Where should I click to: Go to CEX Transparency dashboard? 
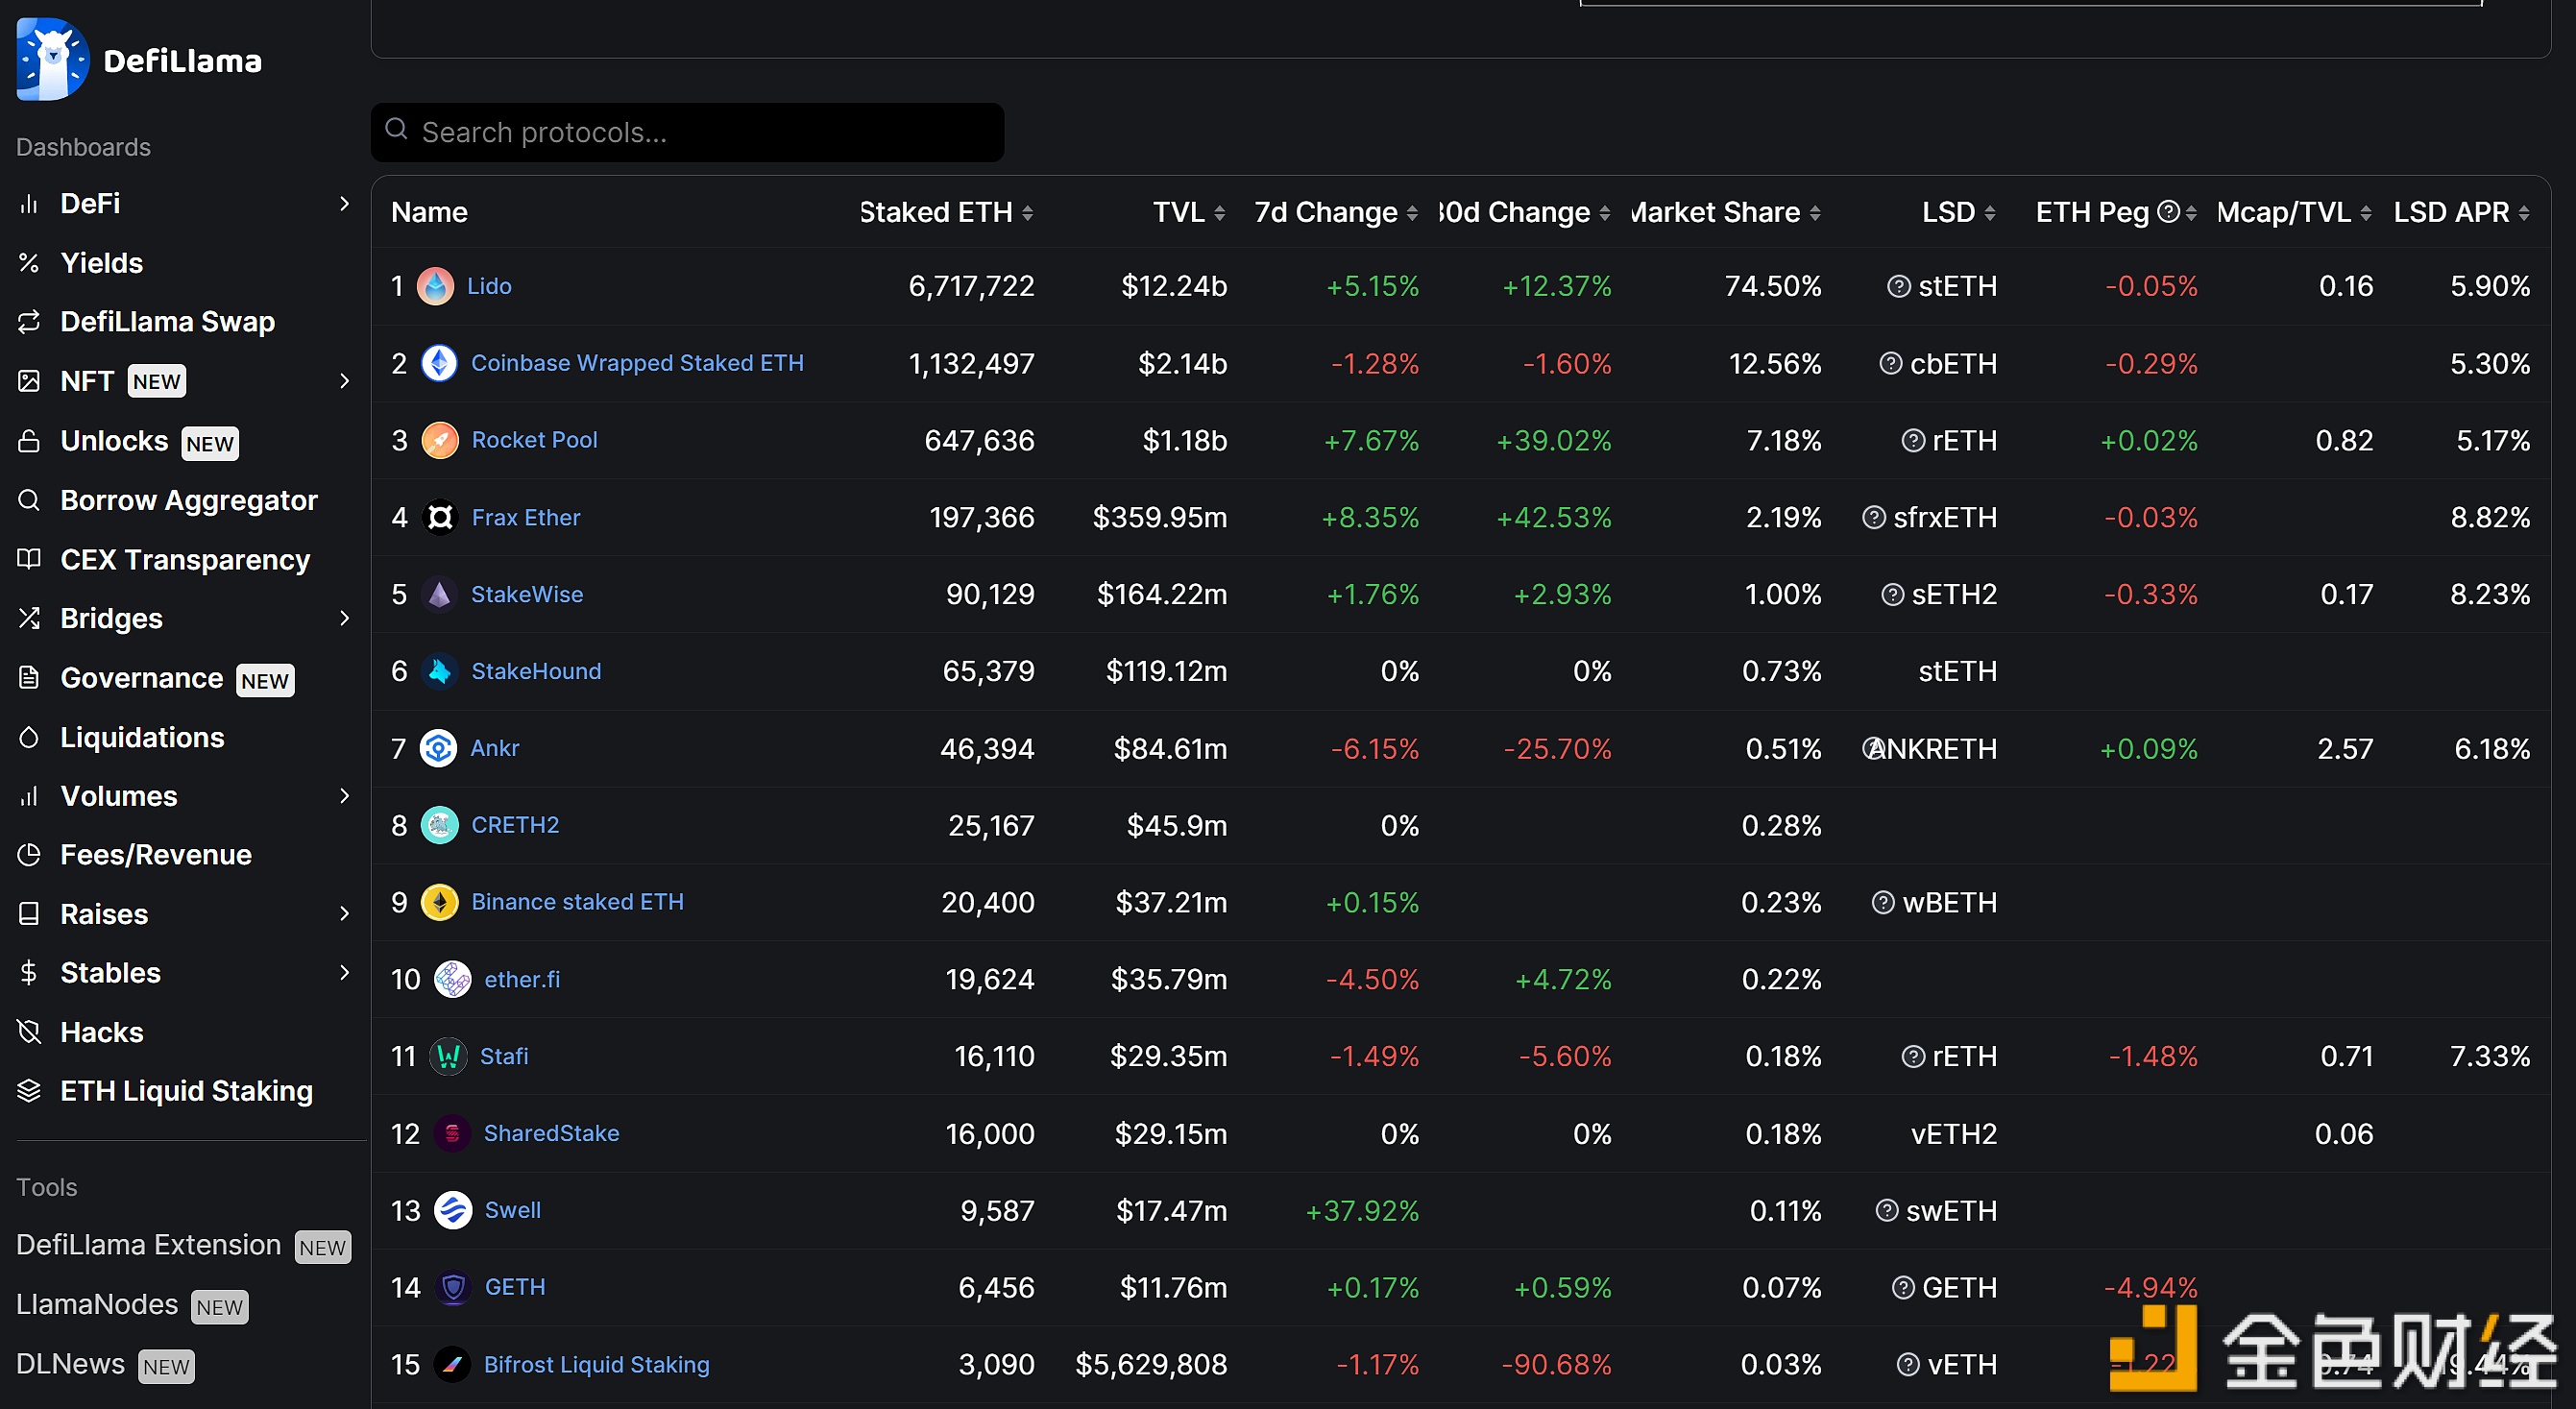[185, 560]
